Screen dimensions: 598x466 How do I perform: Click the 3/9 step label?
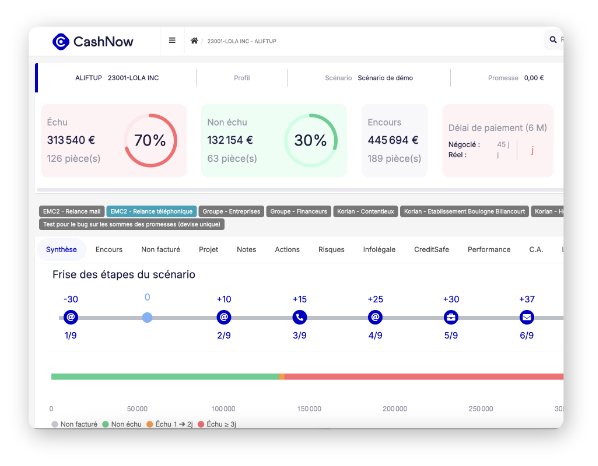click(299, 335)
